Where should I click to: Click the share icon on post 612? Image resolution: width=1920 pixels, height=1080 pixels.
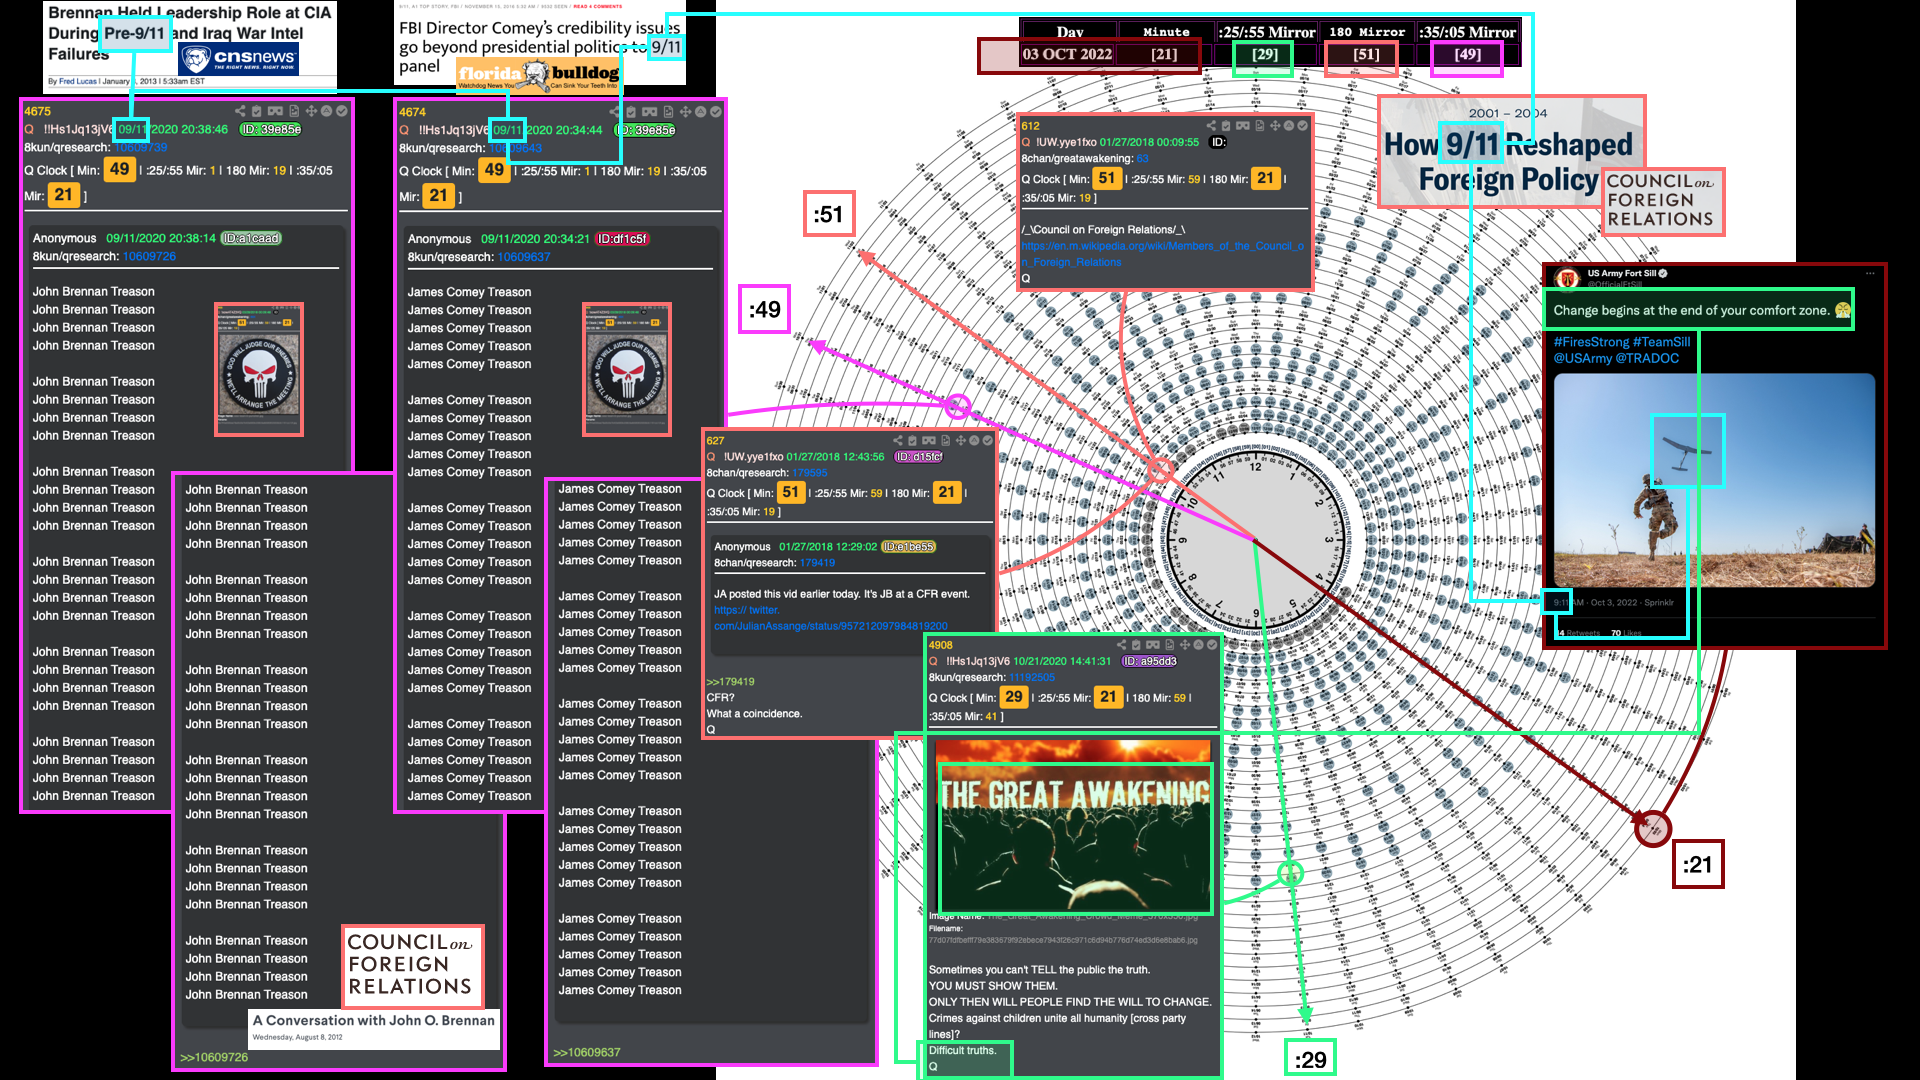[x=1211, y=126]
